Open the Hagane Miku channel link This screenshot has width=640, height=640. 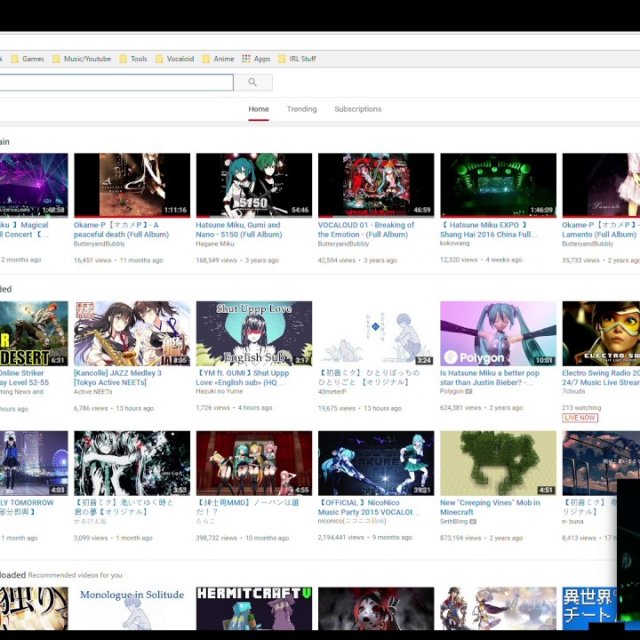215,244
